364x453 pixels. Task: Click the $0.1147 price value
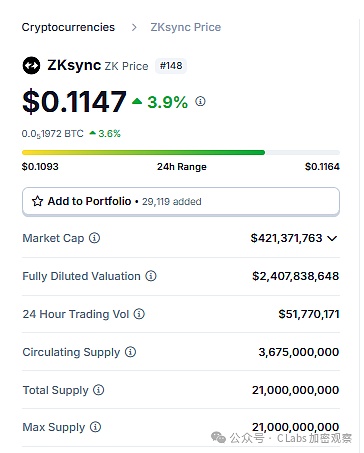[74, 101]
